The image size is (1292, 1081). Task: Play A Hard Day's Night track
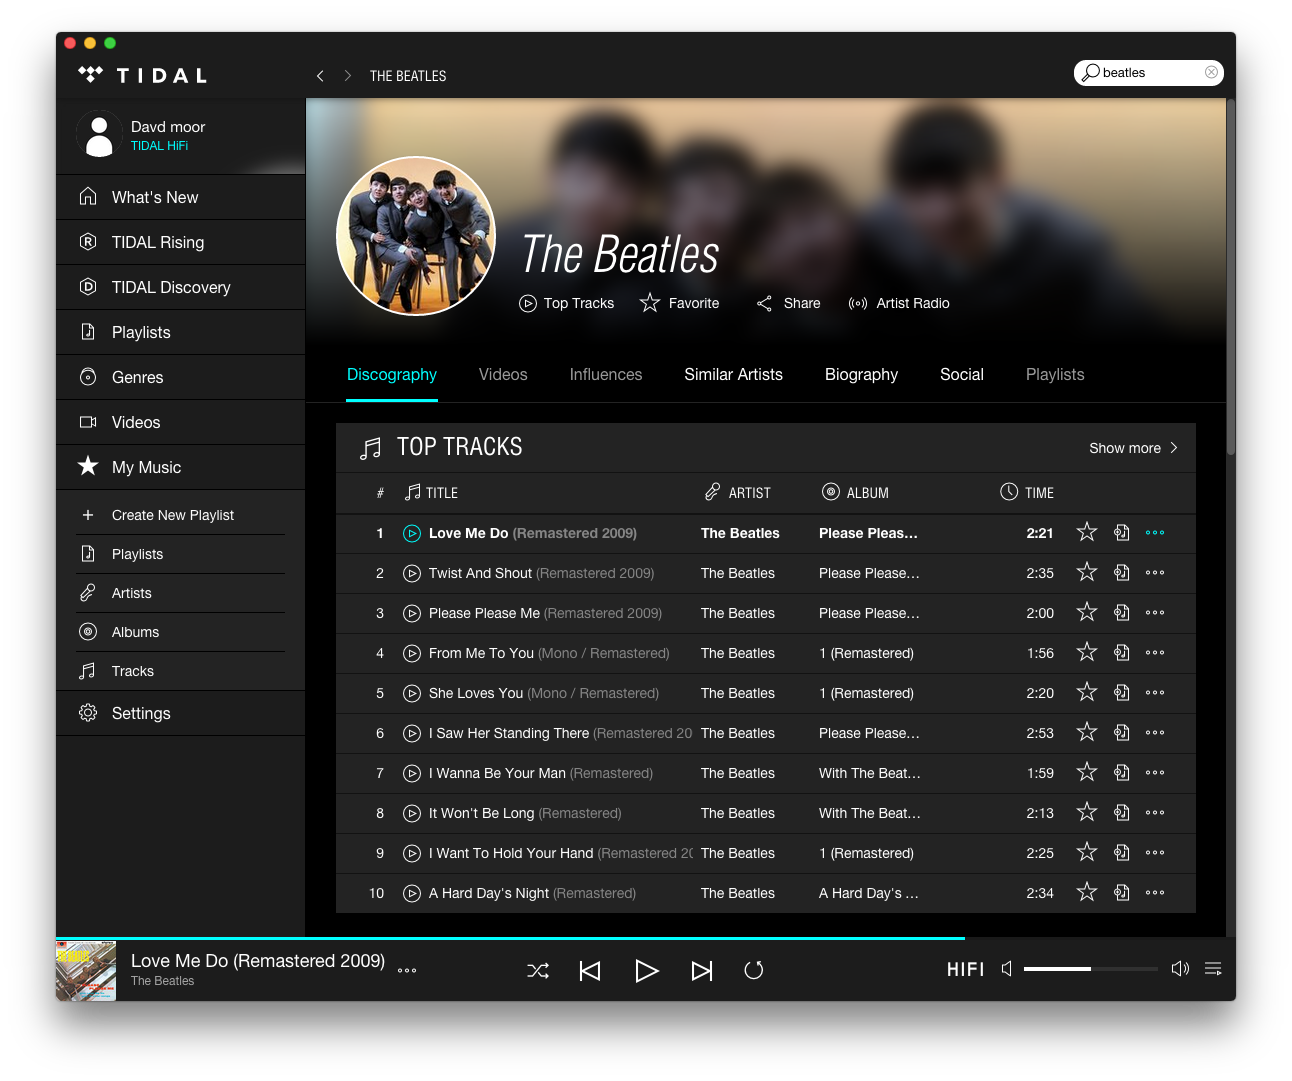point(412,893)
